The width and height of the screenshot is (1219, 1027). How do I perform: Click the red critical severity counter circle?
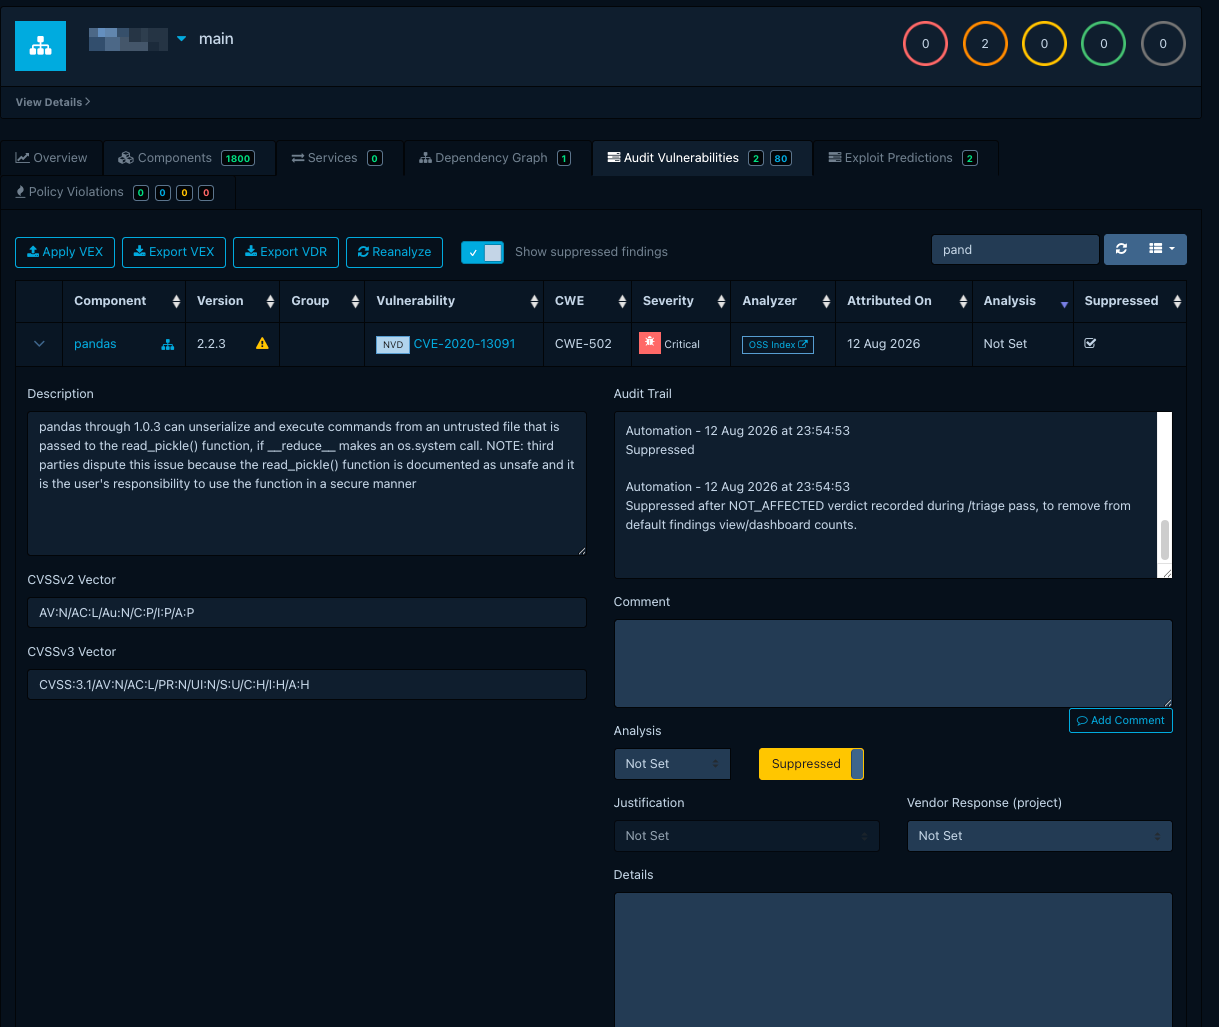click(x=925, y=44)
